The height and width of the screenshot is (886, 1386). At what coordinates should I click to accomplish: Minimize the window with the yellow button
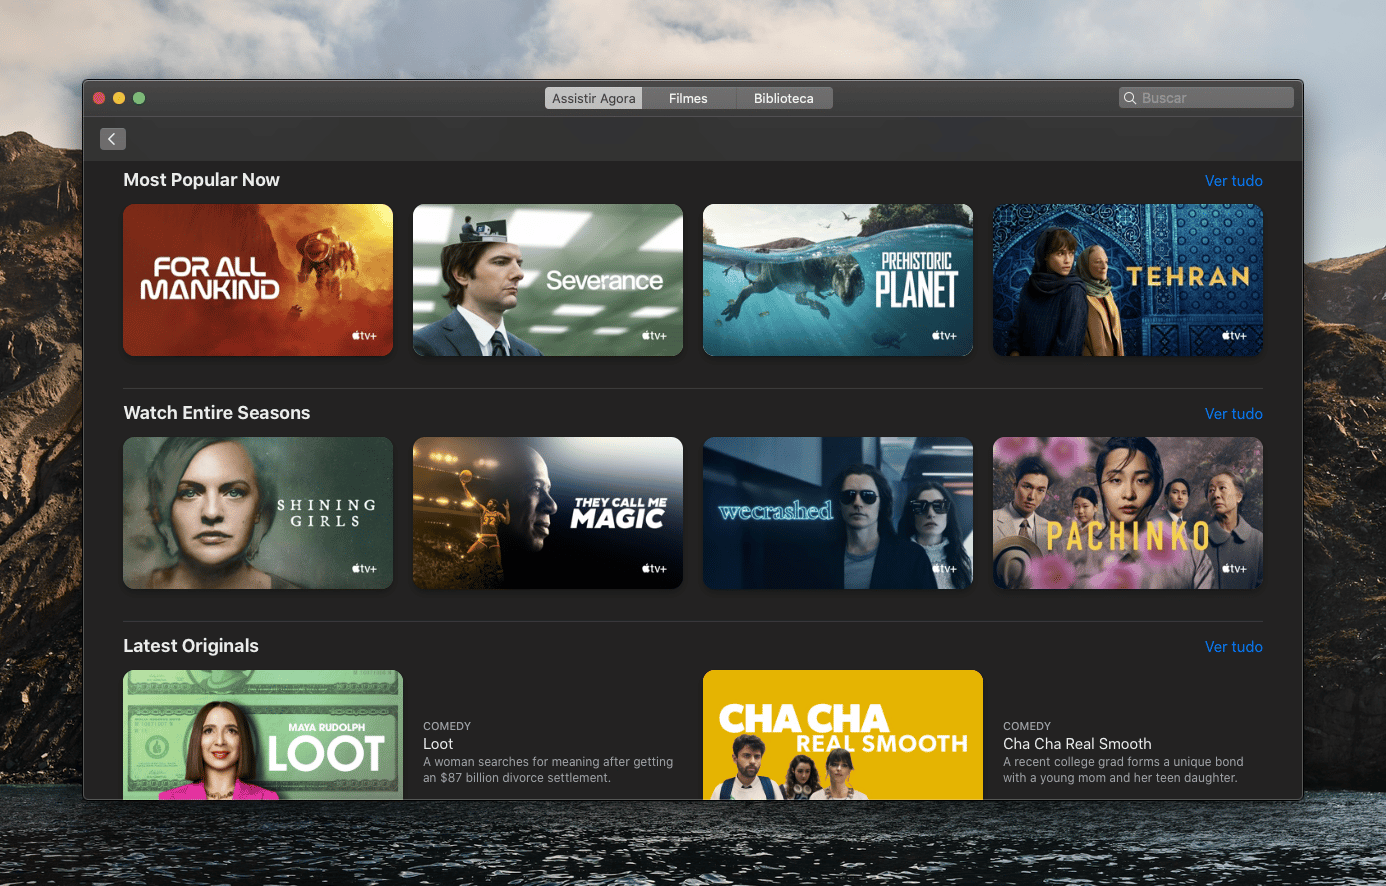tap(119, 98)
